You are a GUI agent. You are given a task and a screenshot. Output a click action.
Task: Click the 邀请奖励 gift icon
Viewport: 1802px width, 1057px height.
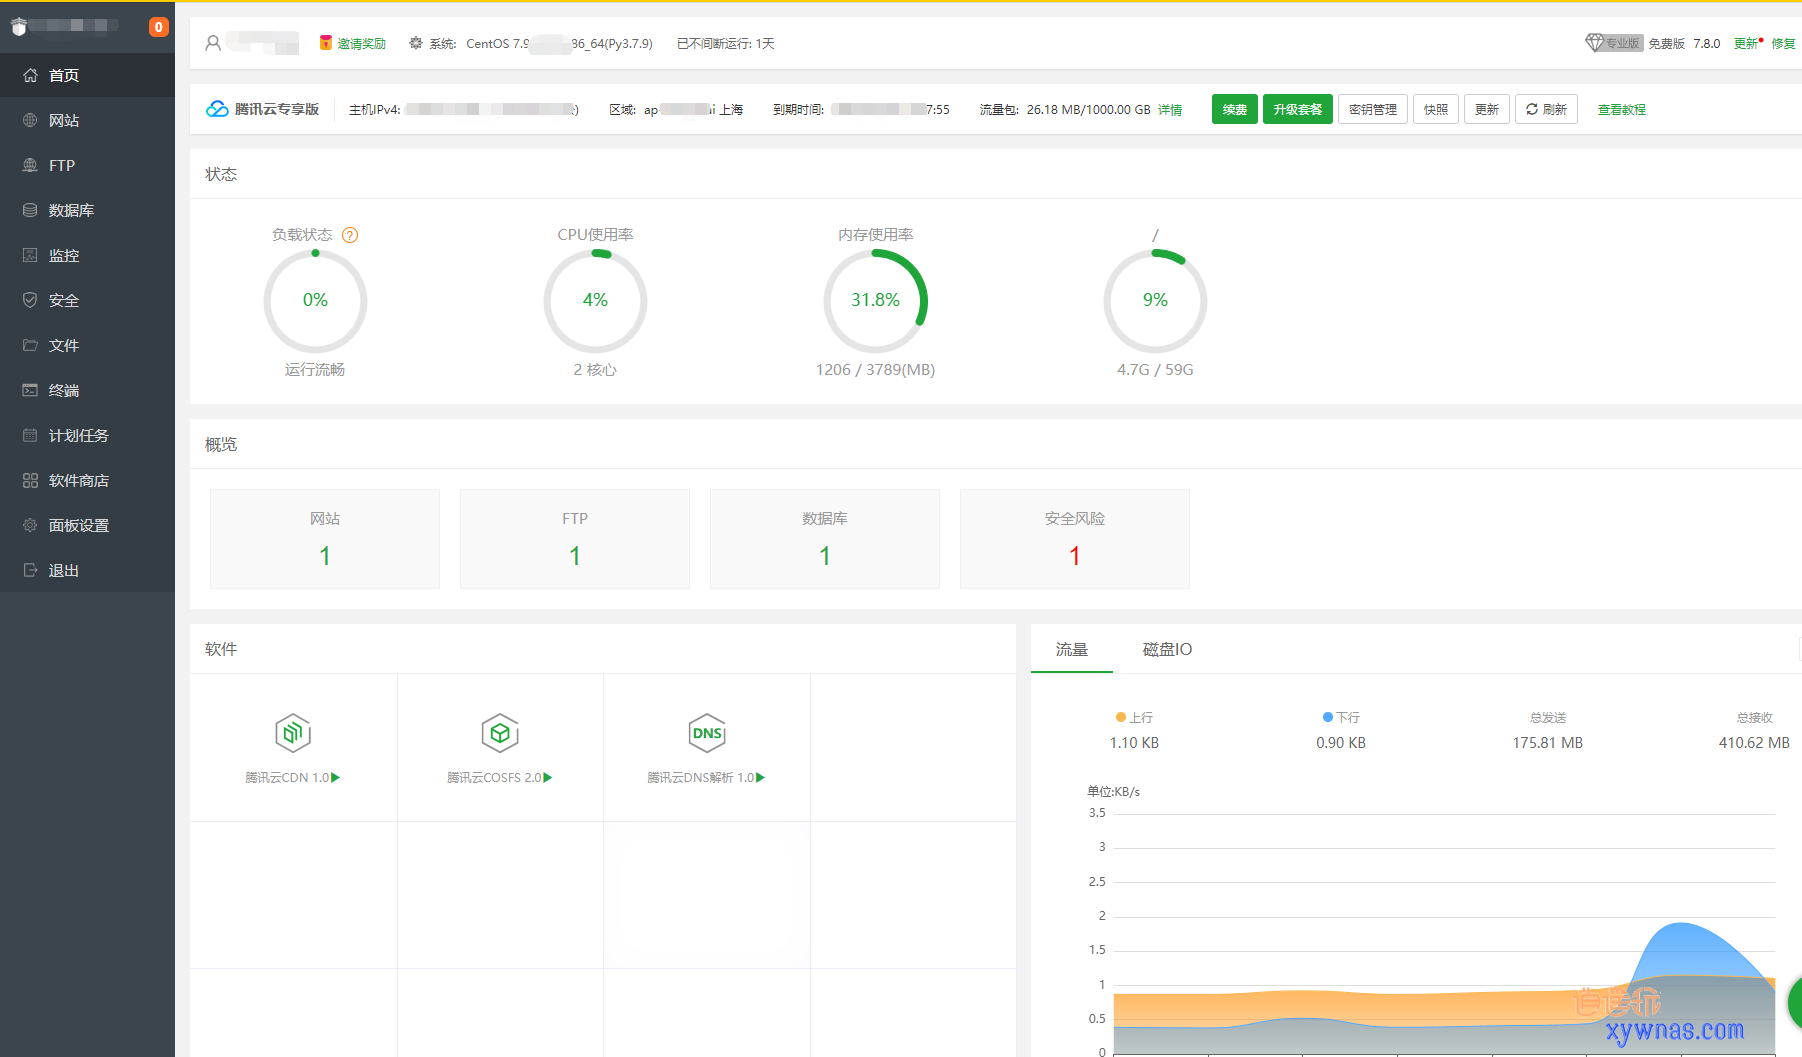pyautogui.click(x=325, y=43)
